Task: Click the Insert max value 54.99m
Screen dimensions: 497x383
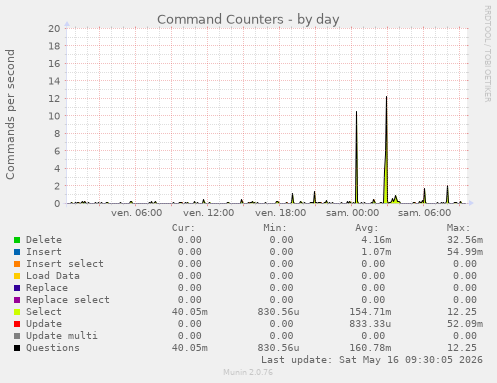Action: point(465,252)
